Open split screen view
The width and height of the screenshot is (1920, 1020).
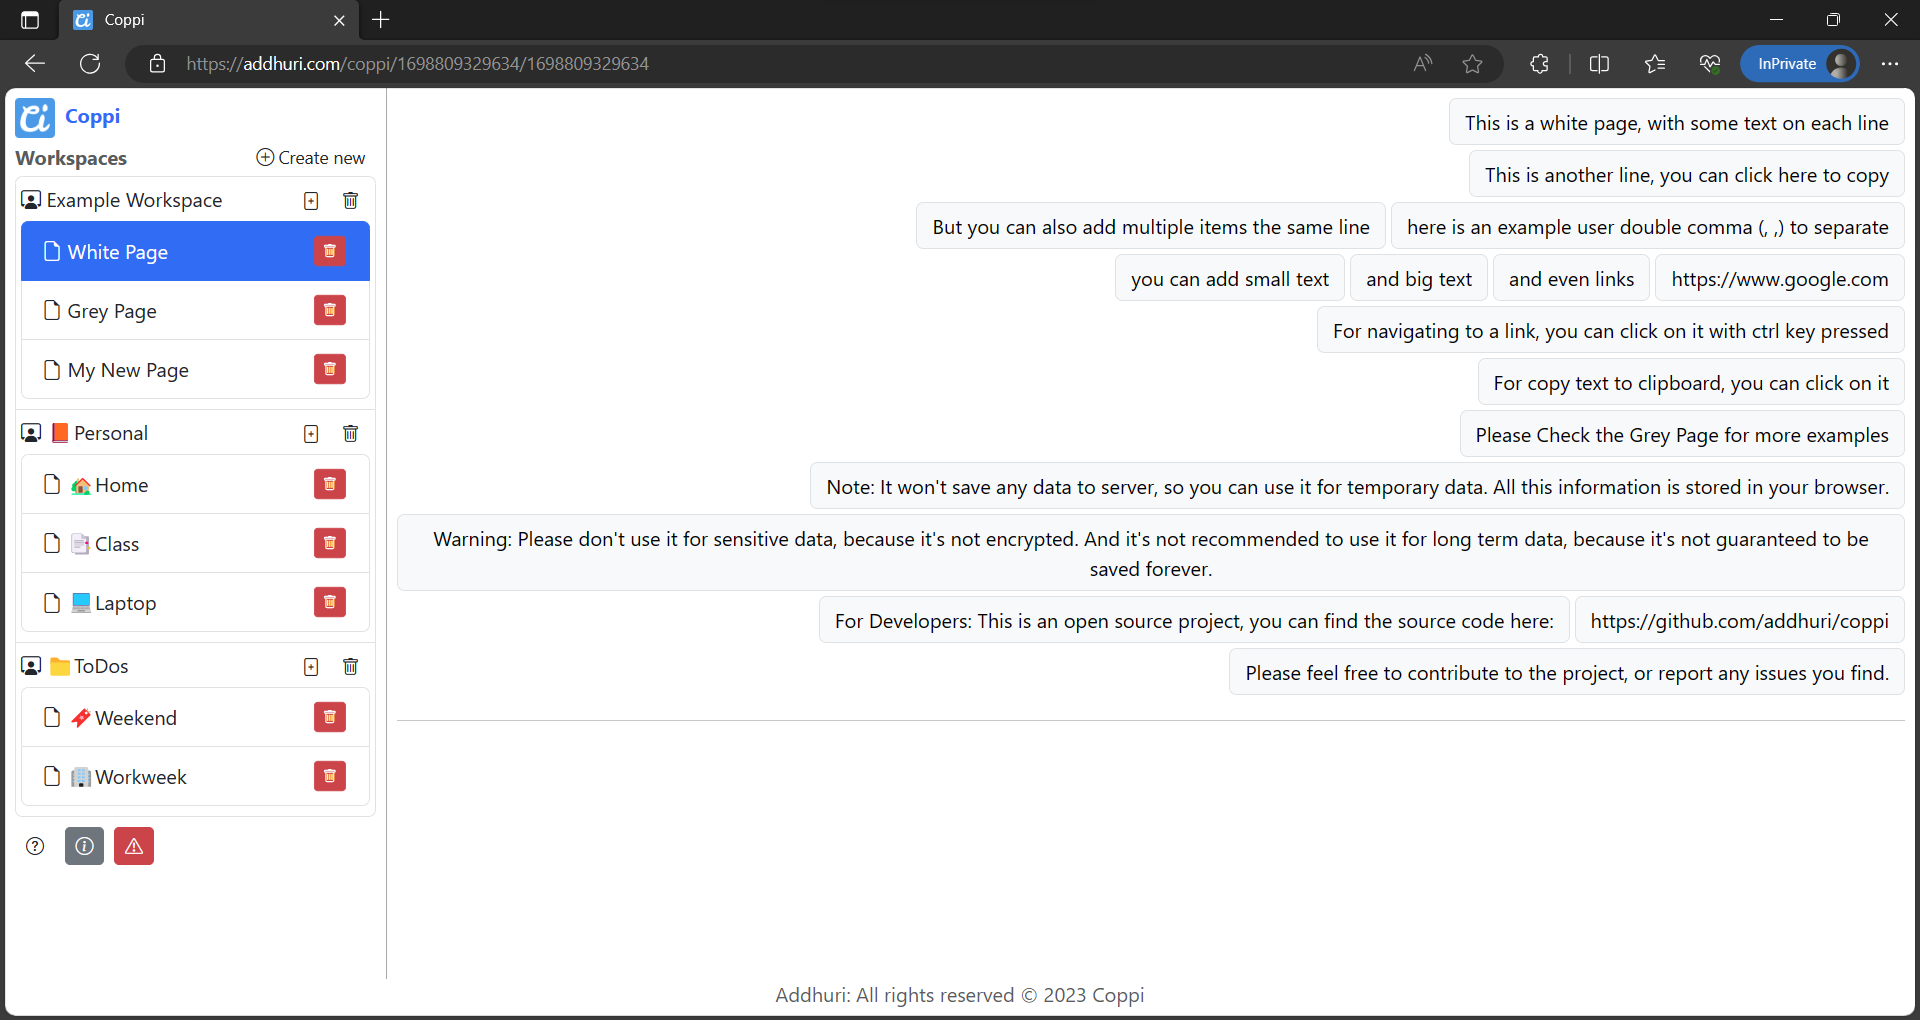(x=1599, y=64)
